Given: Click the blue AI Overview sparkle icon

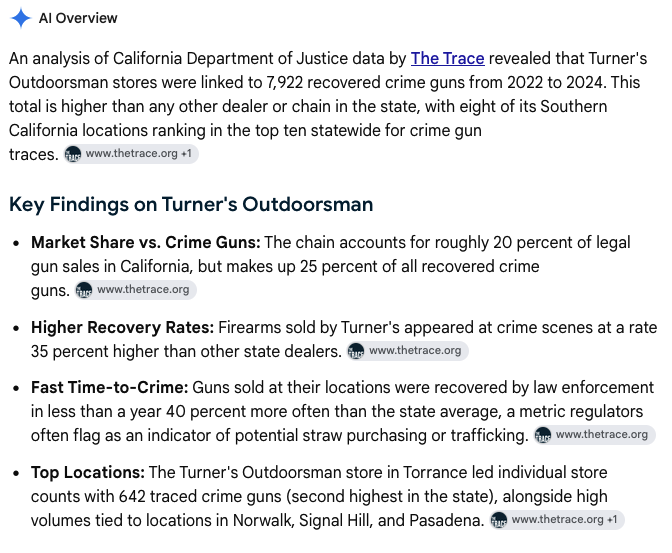Looking at the screenshot, I should point(21,18).
